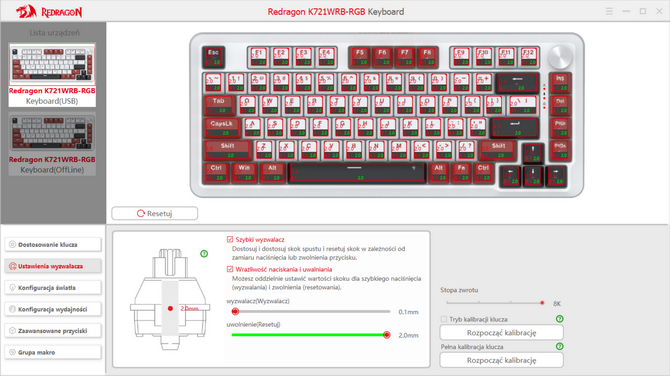The height and width of the screenshot is (376, 670).
Task: Click the Resetuj button
Action: coord(155,213)
